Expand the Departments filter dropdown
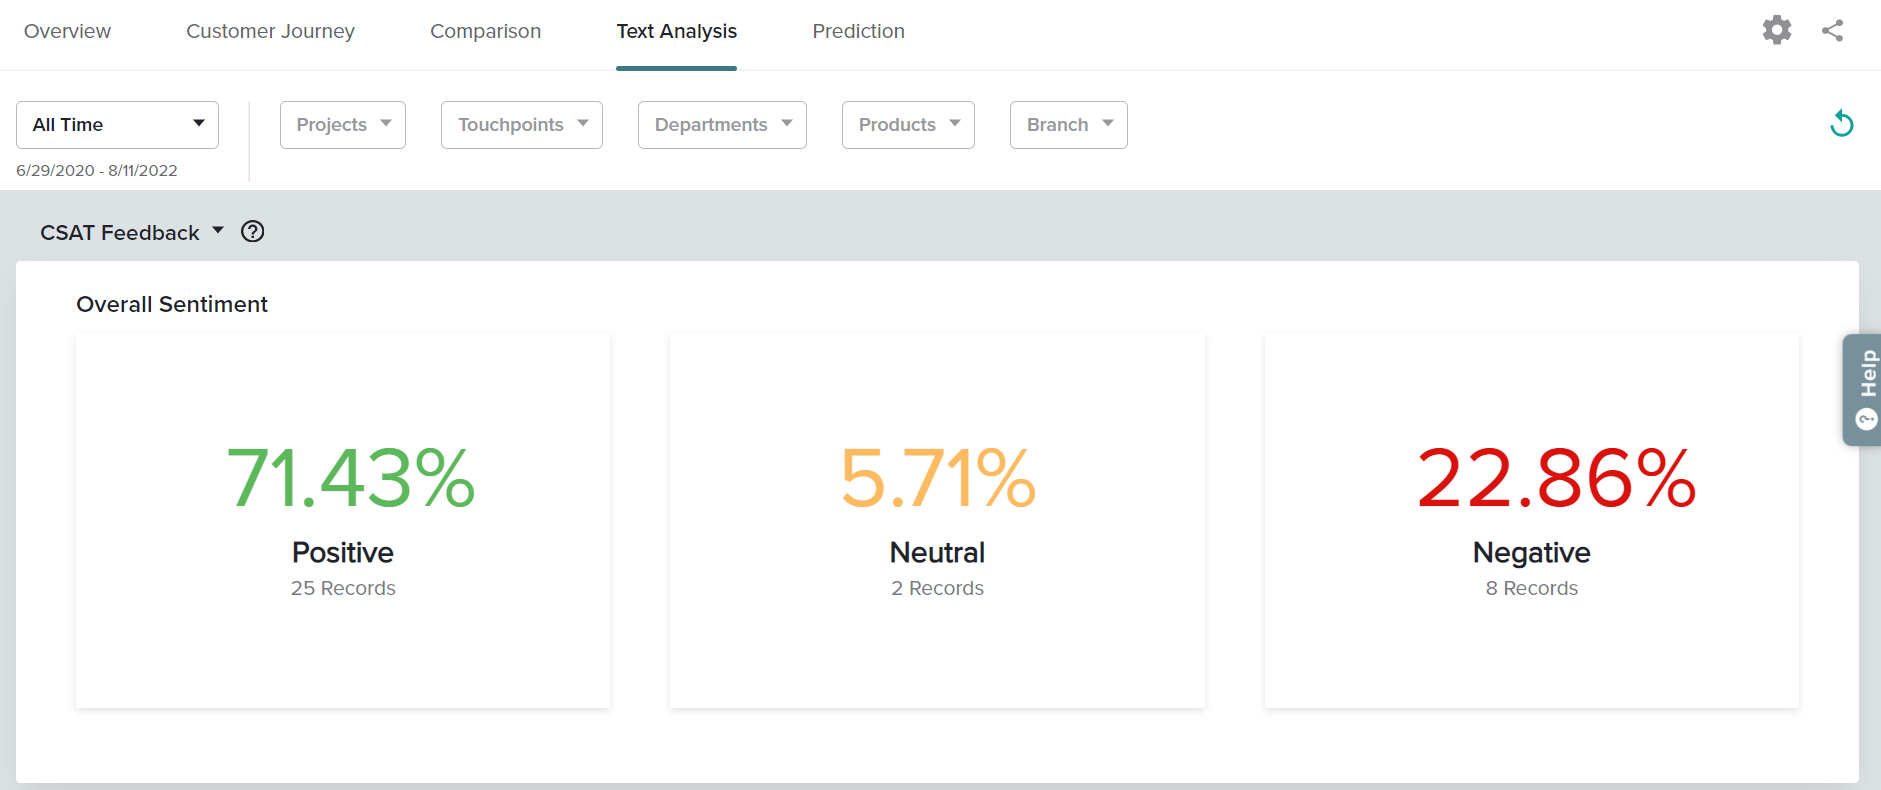 721,125
